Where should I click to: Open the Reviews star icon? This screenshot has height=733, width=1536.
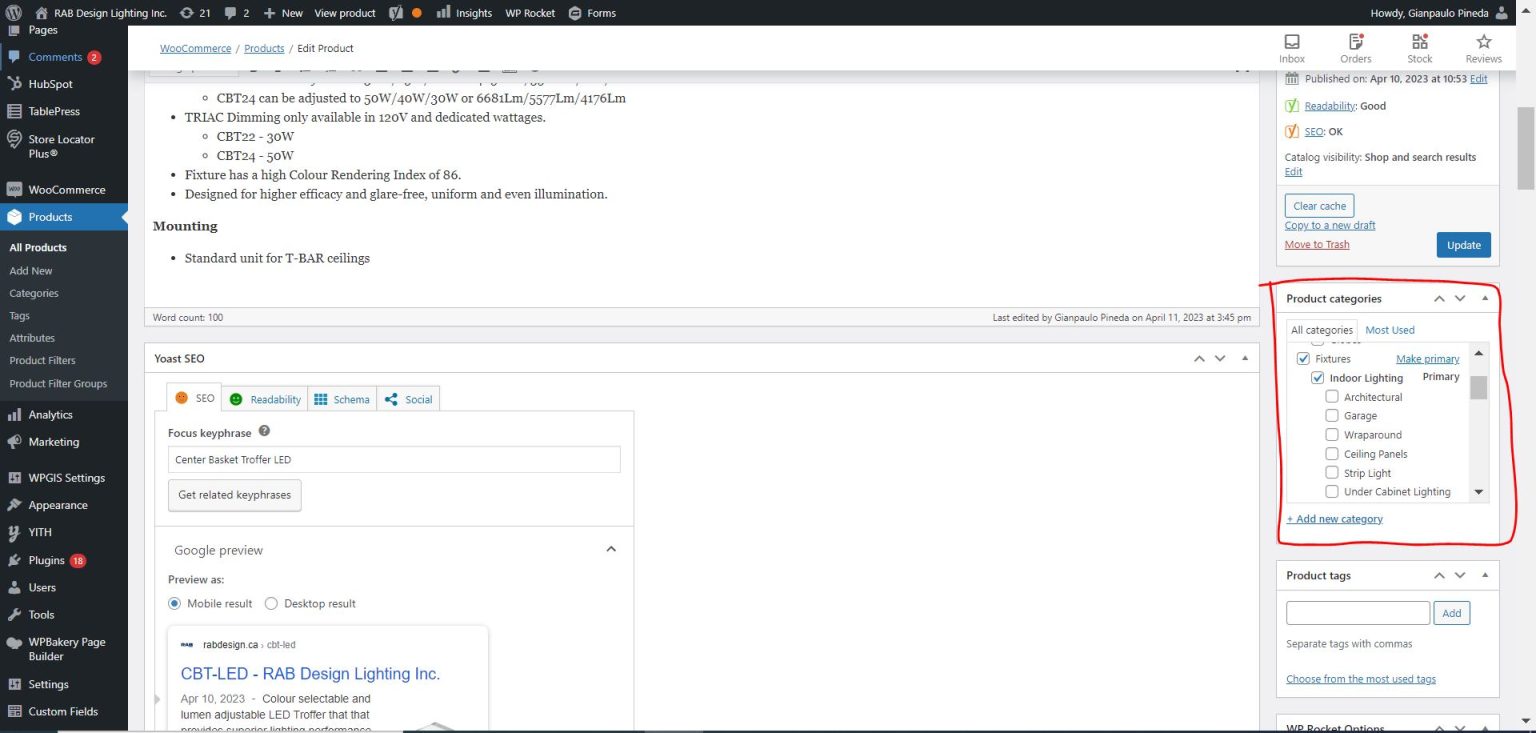(x=1484, y=42)
